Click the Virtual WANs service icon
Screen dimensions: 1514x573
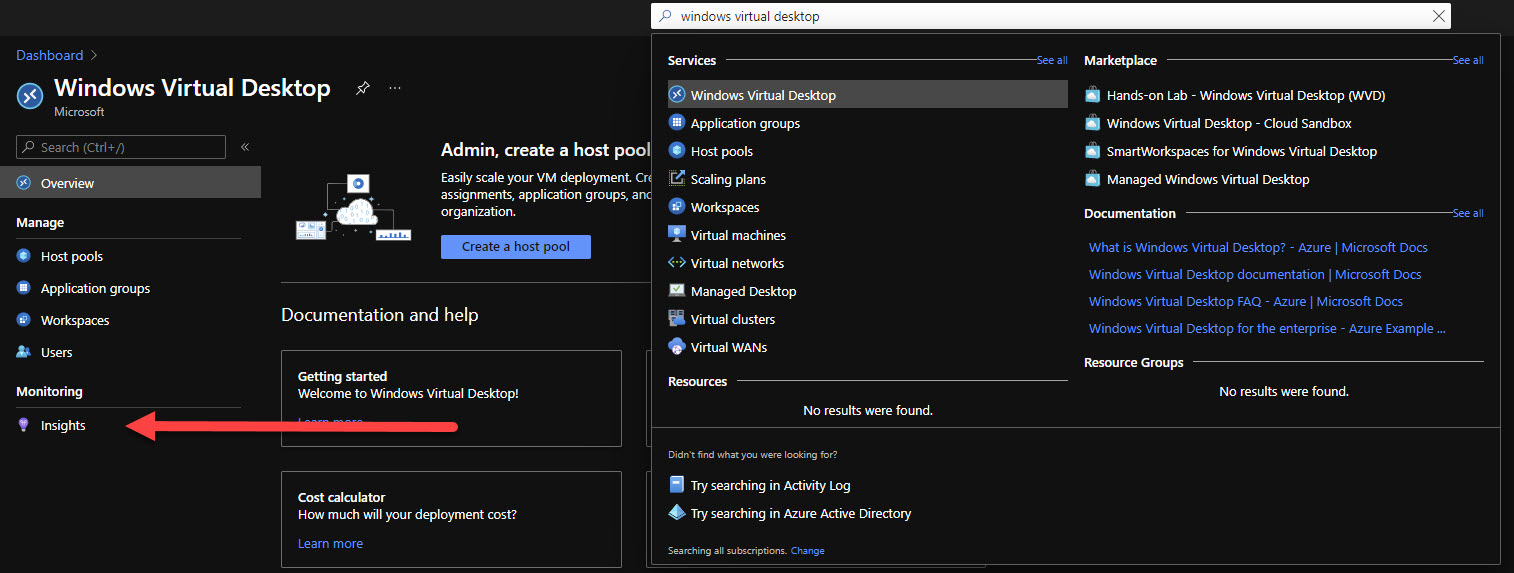tap(677, 347)
